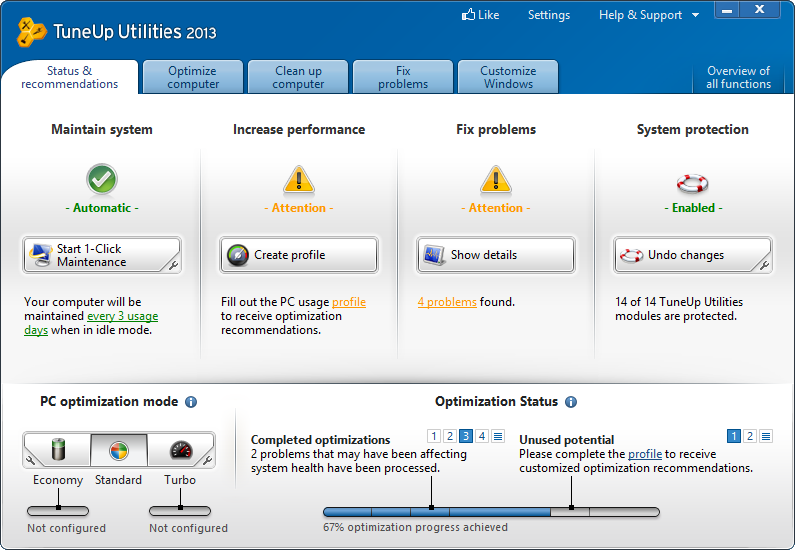Switch to Optimize computer tab
The width and height of the screenshot is (795, 550).
193,77
